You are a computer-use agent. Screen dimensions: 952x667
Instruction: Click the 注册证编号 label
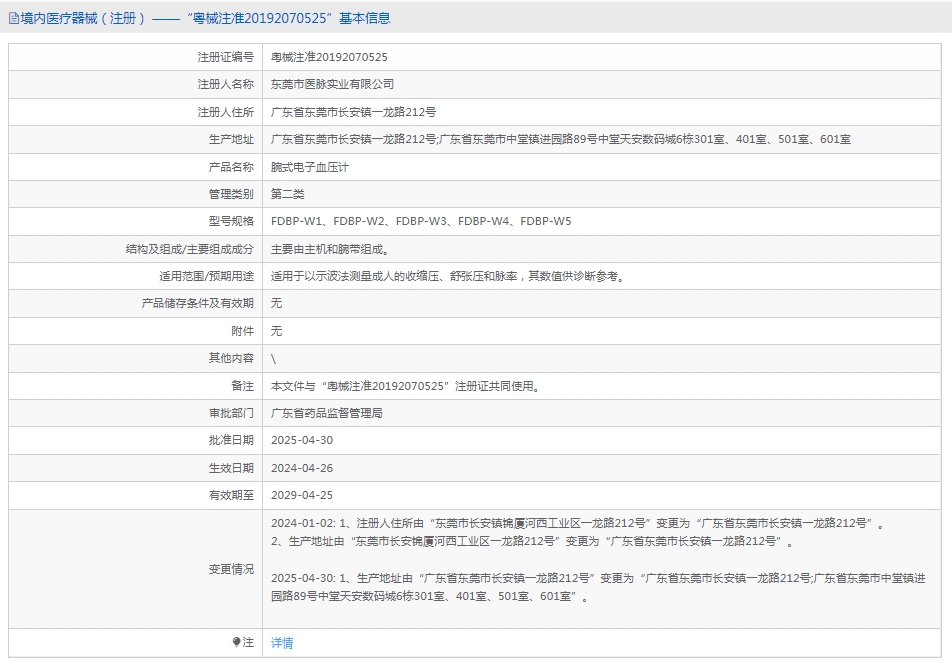pyautogui.click(x=225, y=57)
